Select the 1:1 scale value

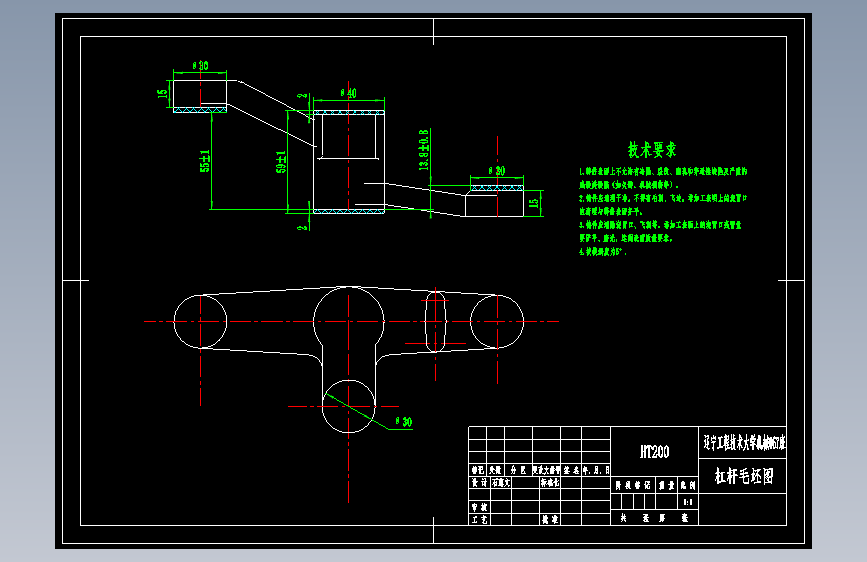[x=688, y=502]
